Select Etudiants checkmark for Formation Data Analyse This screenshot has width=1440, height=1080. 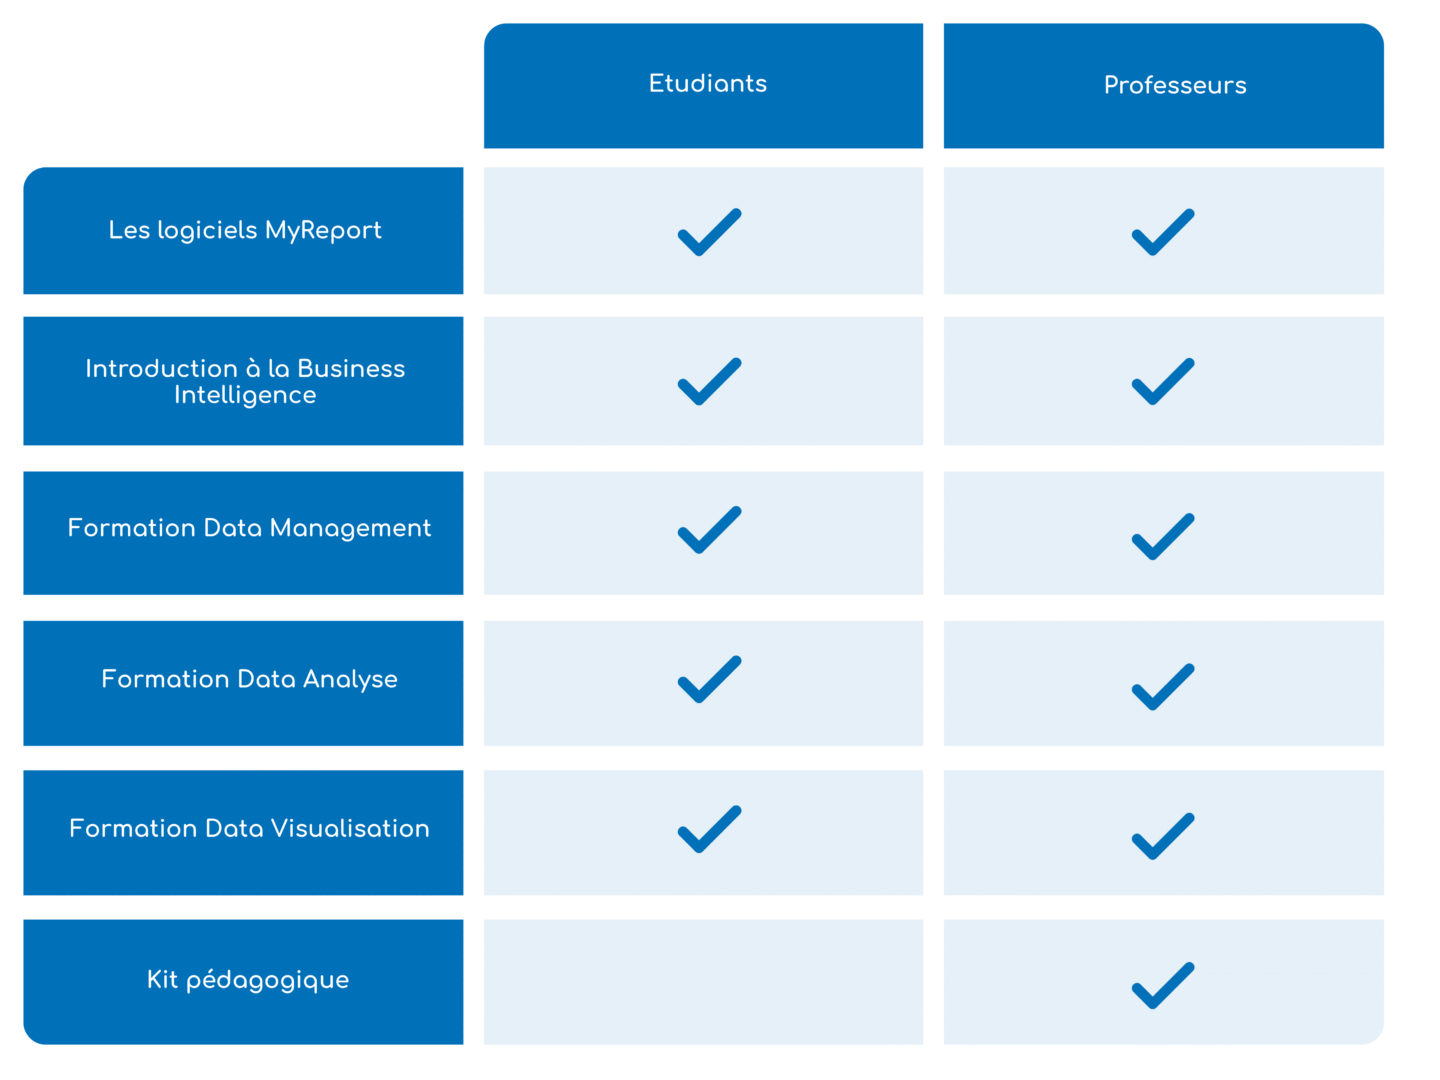click(709, 679)
